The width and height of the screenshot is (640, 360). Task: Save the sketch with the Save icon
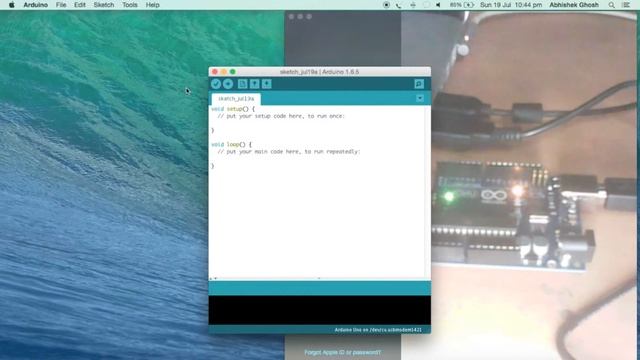[267, 84]
